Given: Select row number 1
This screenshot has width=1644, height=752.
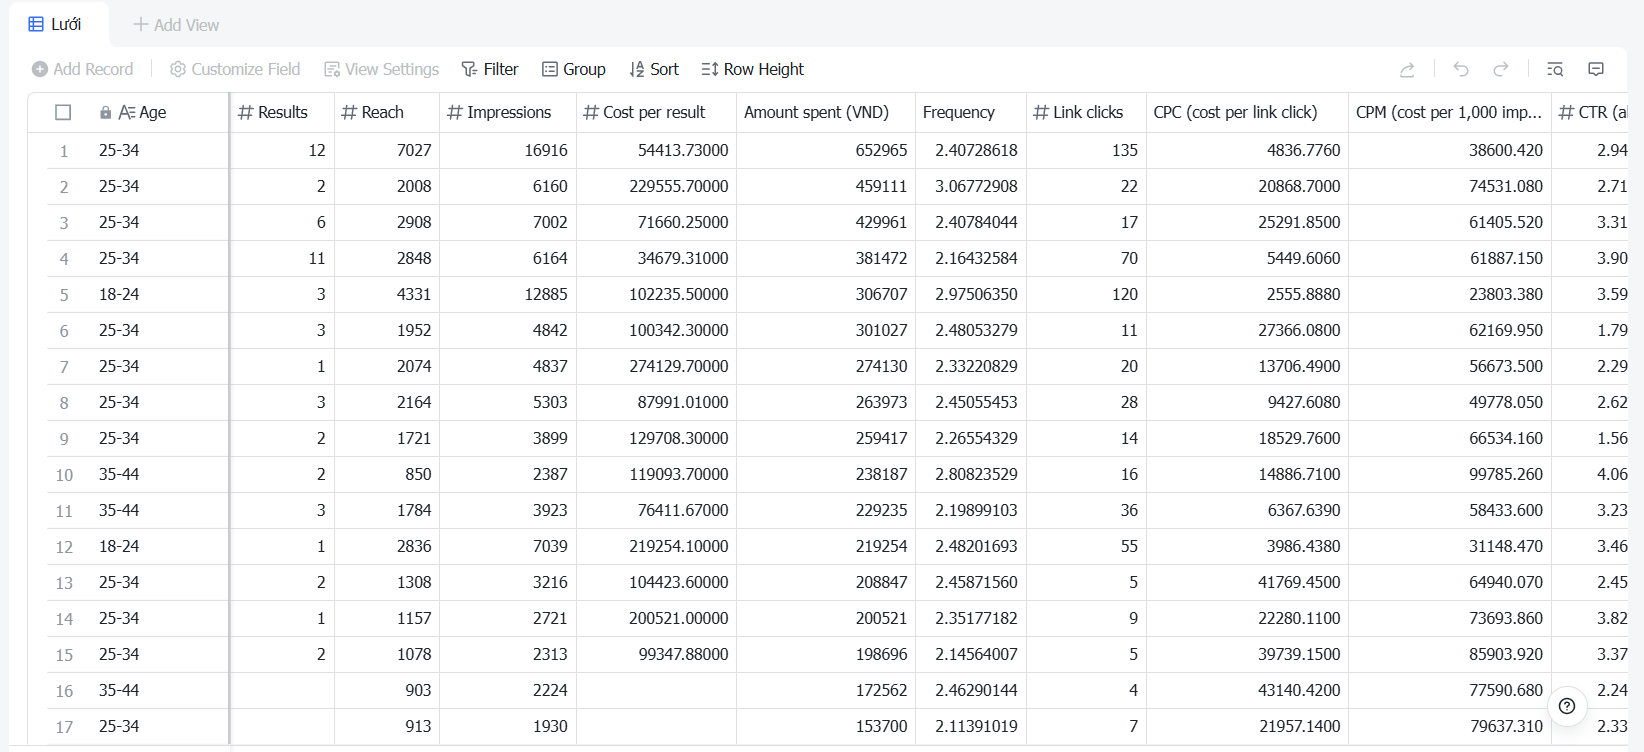Looking at the screenshot, I should point(64,151).
